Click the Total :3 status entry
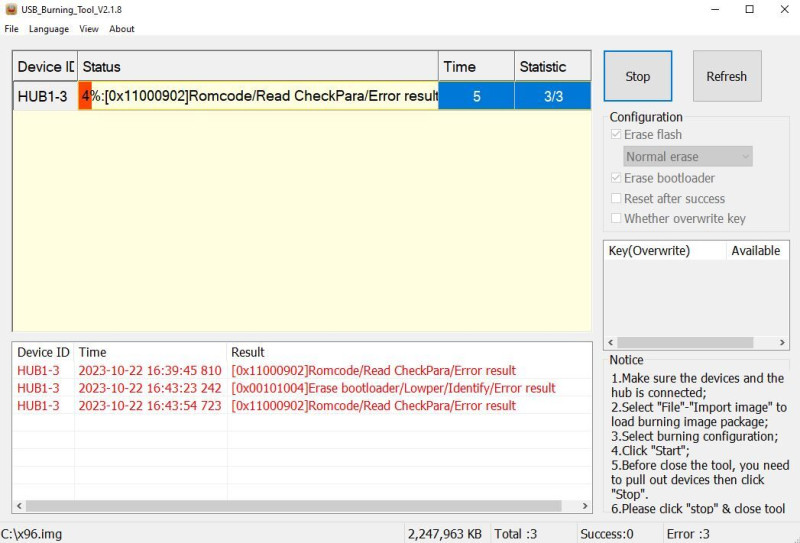The width and height of the screenshot is (800, 543). [515, 534]
